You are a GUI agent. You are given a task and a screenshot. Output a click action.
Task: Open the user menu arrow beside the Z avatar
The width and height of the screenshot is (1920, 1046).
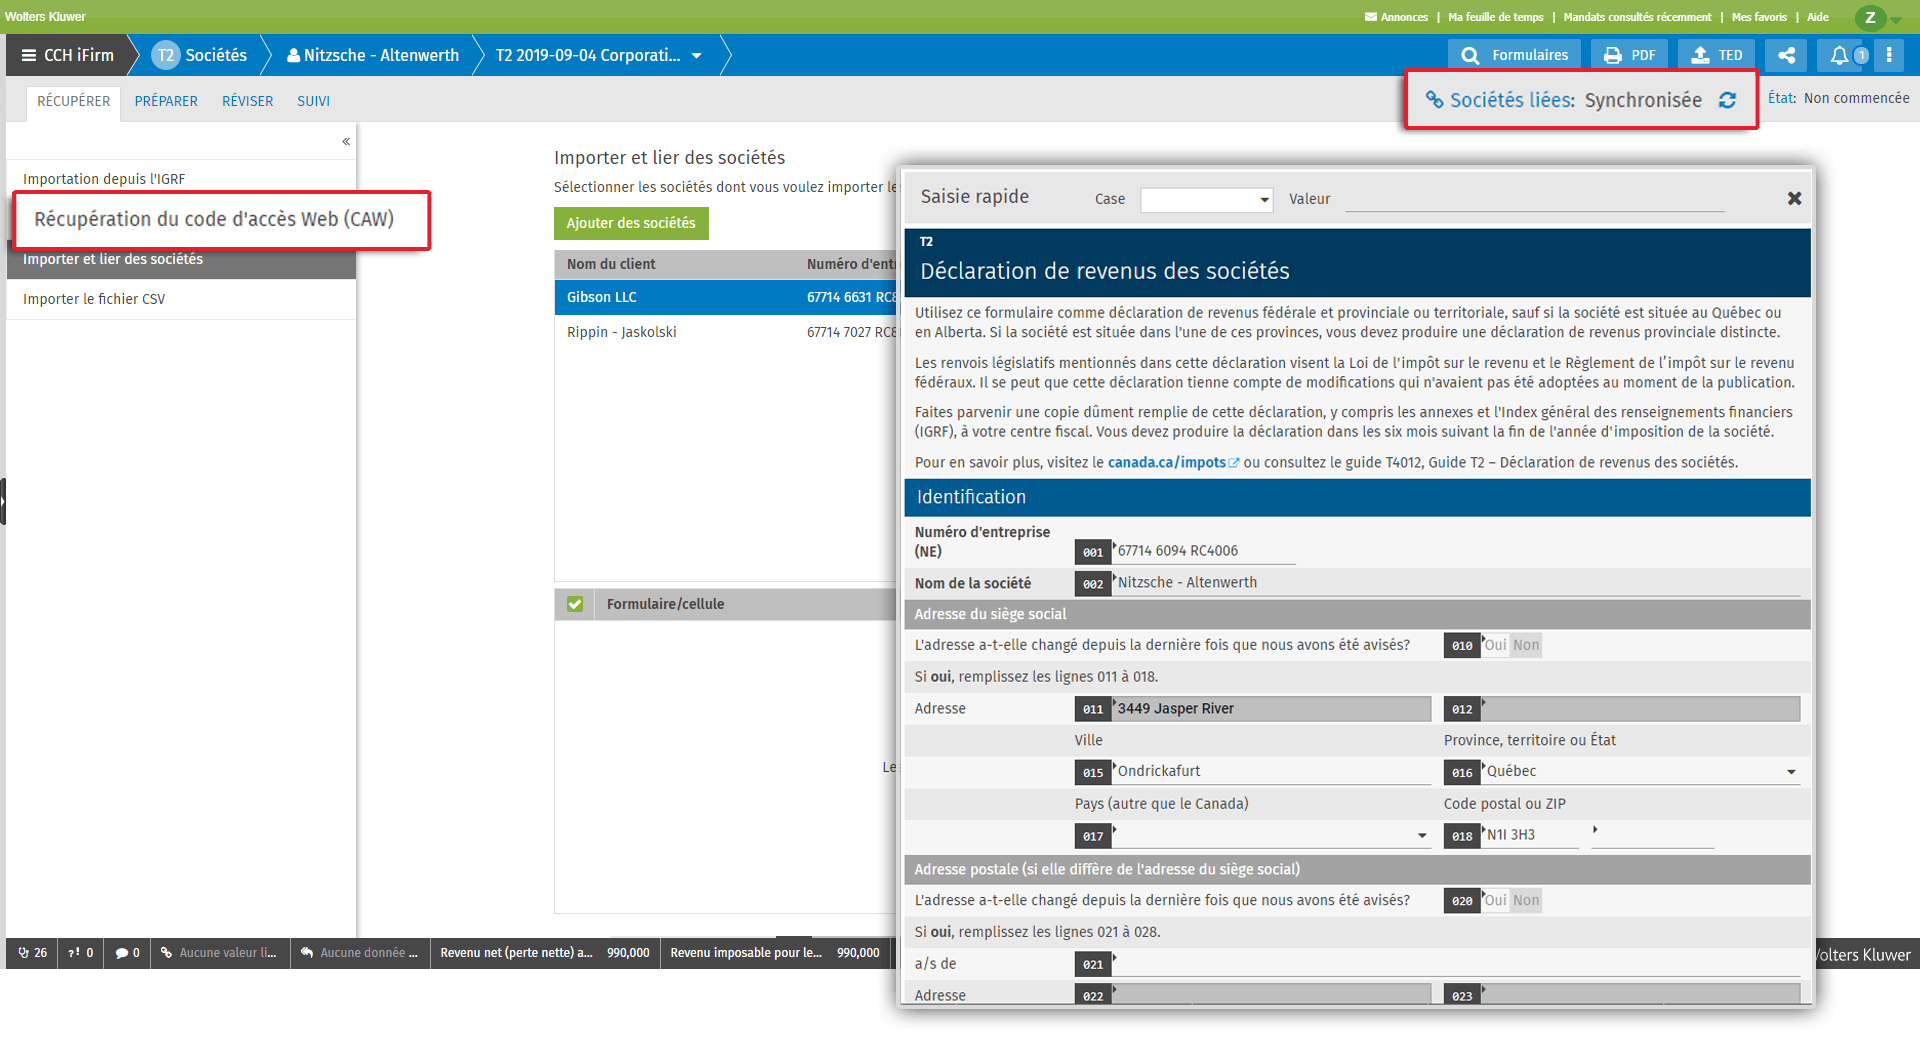pyautogui.click(x=1896, y=19)
